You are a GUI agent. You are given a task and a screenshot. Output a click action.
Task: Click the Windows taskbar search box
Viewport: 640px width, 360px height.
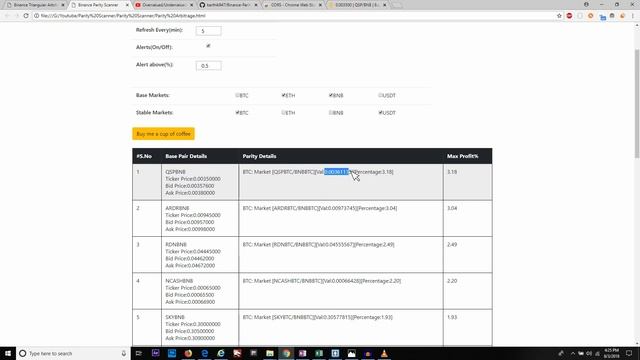point(73,353)
